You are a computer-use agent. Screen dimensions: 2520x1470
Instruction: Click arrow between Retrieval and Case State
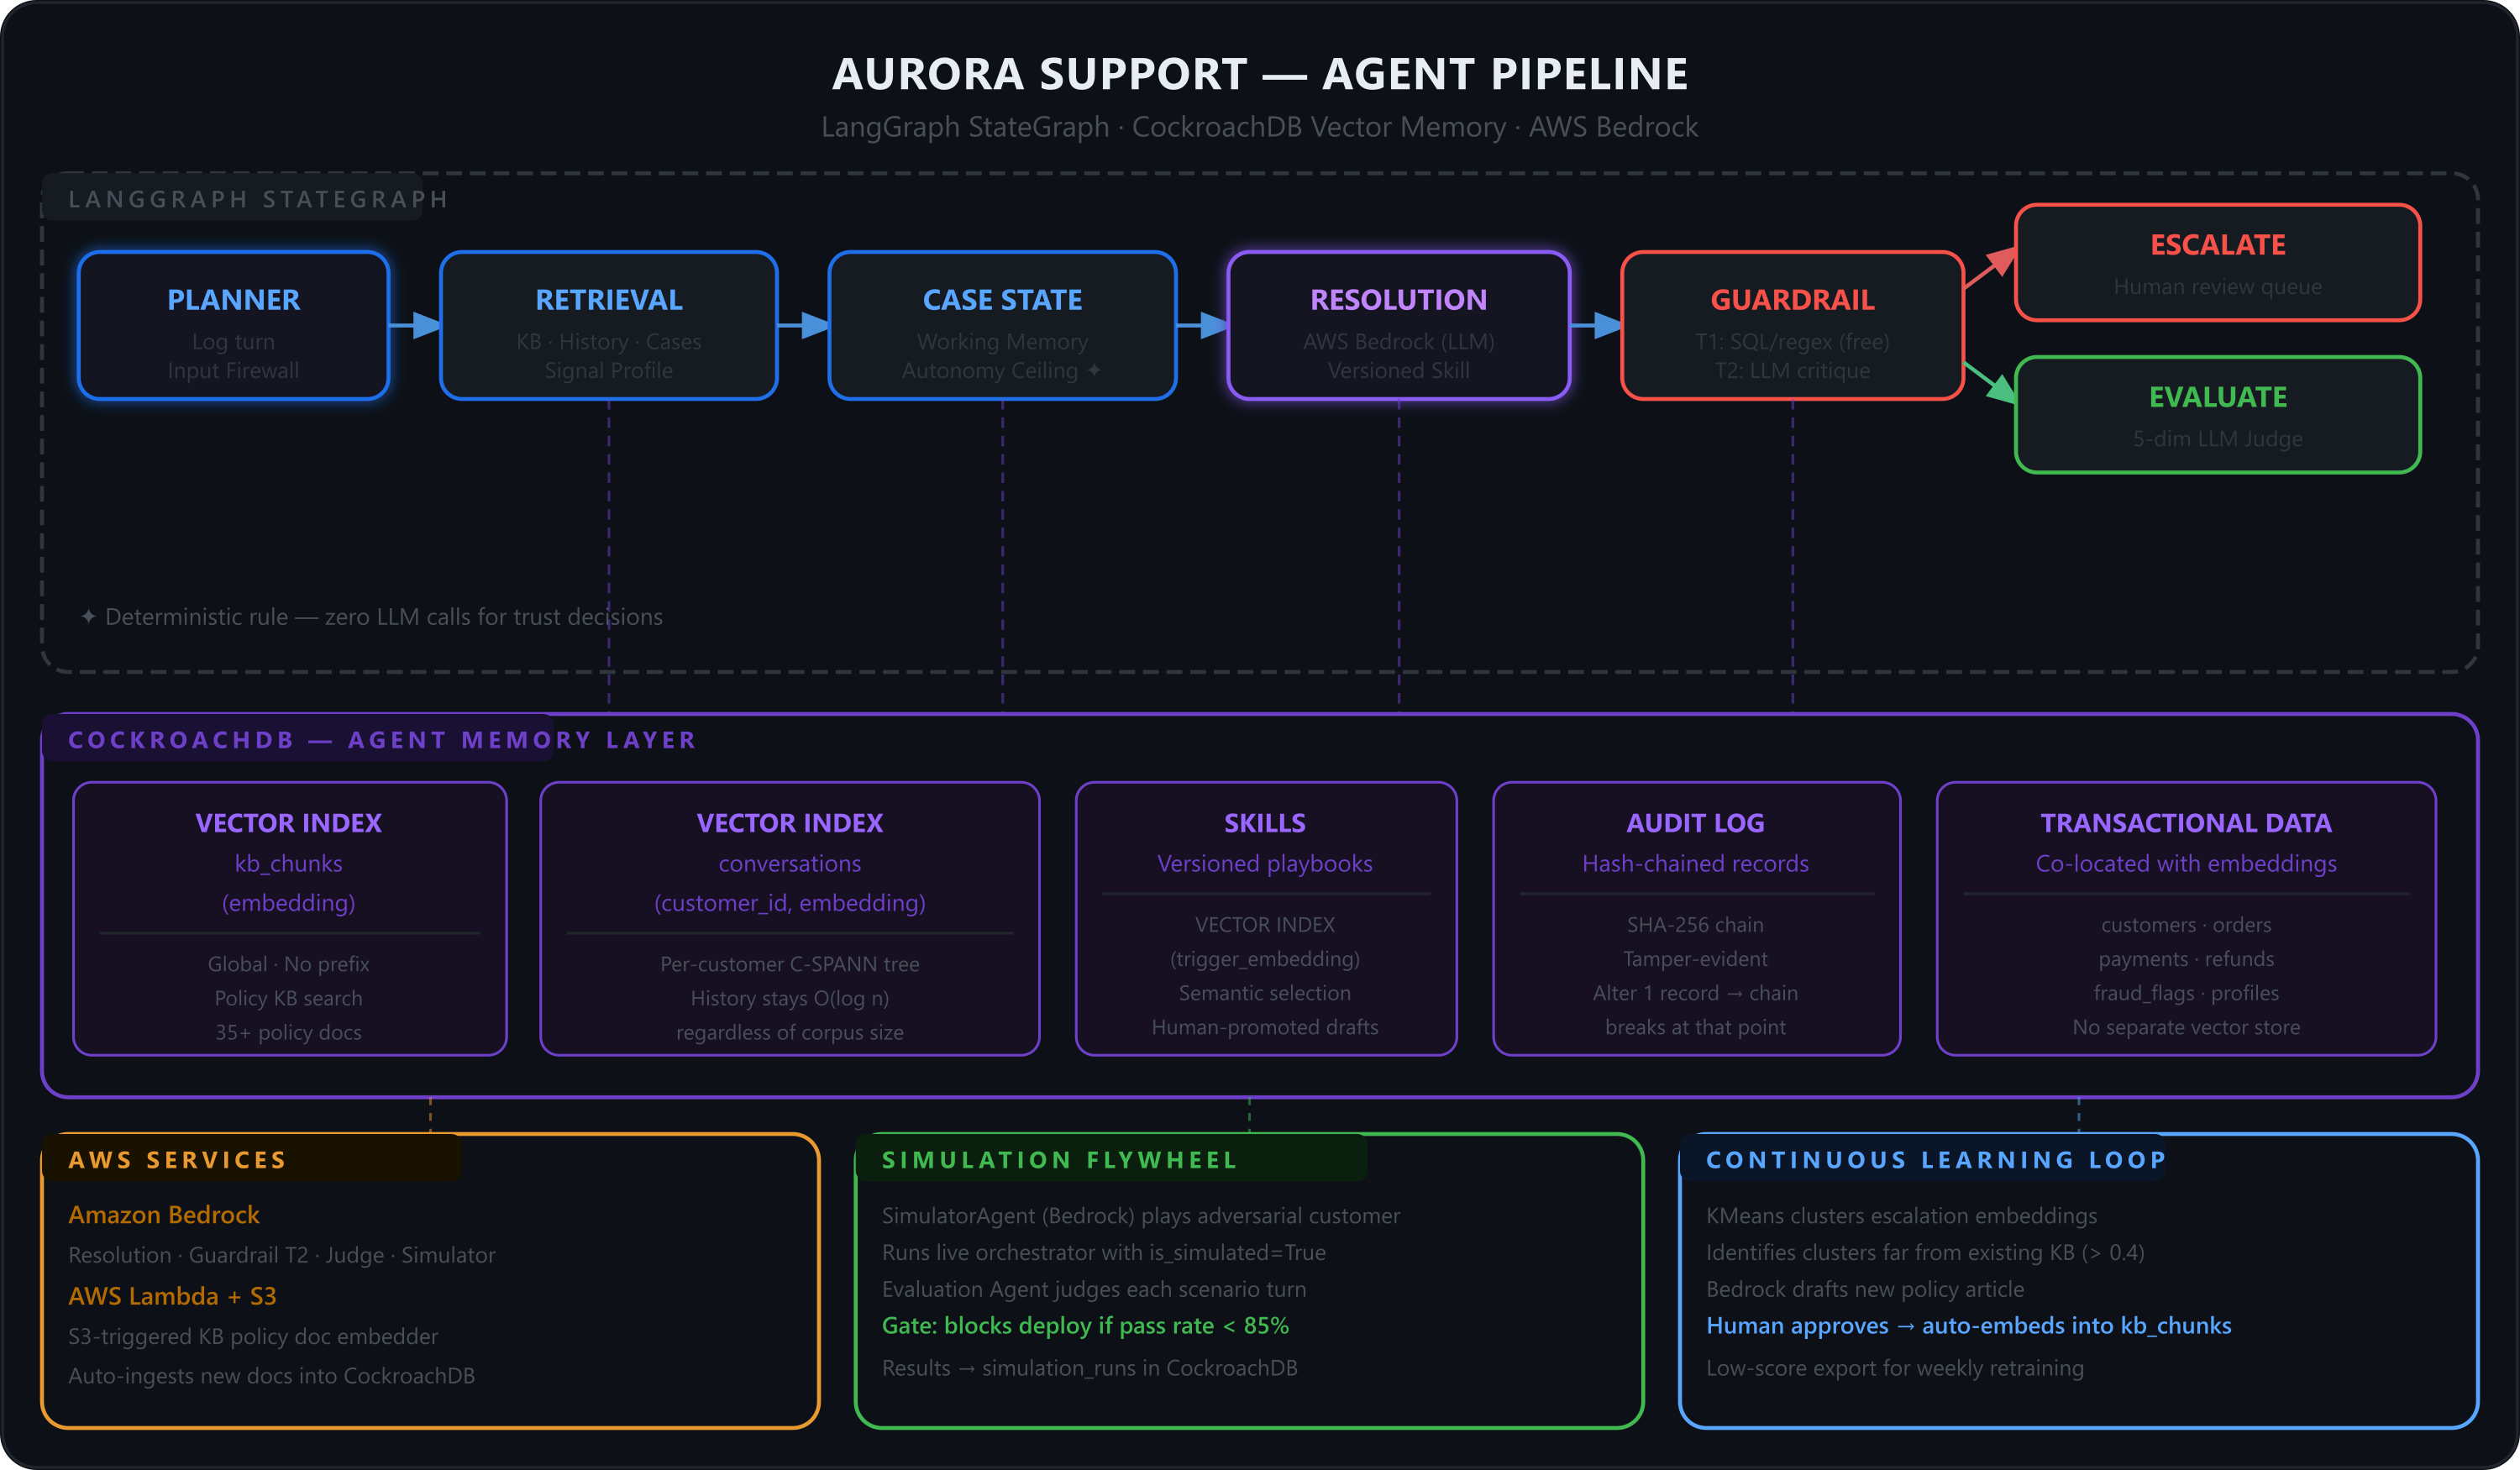(x=803, y=325)
